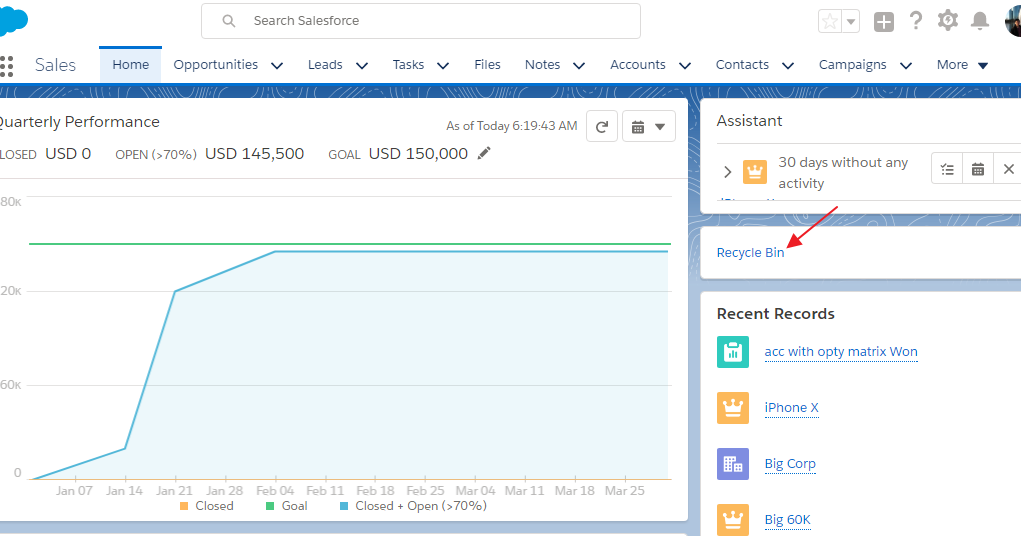This screenshot has width=1021, height=536.
Task: Create an event from the Assistant item
Action: click(977, 169)
